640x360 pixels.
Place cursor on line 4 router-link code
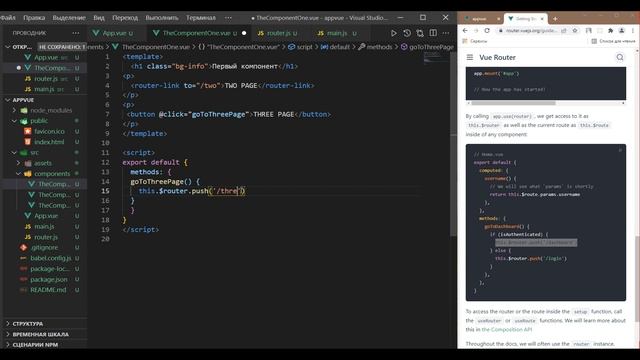222,86
